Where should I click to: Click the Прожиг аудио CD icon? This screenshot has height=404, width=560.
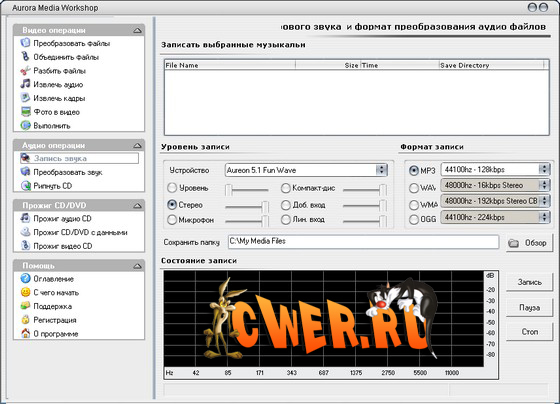(x=25, y=218)
